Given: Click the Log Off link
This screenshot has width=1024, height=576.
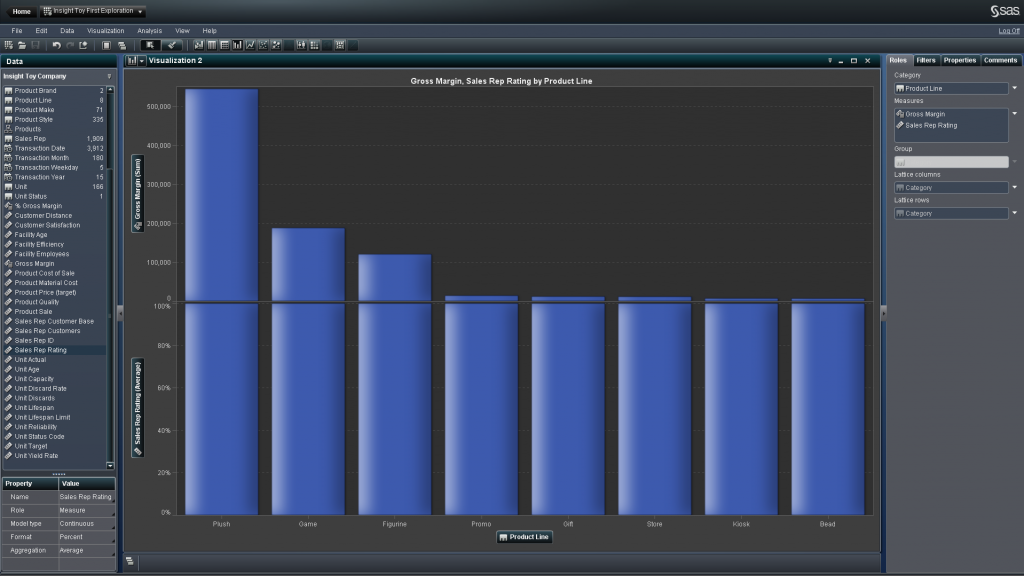Looking at the screenshot, I should coord(1009,31).
